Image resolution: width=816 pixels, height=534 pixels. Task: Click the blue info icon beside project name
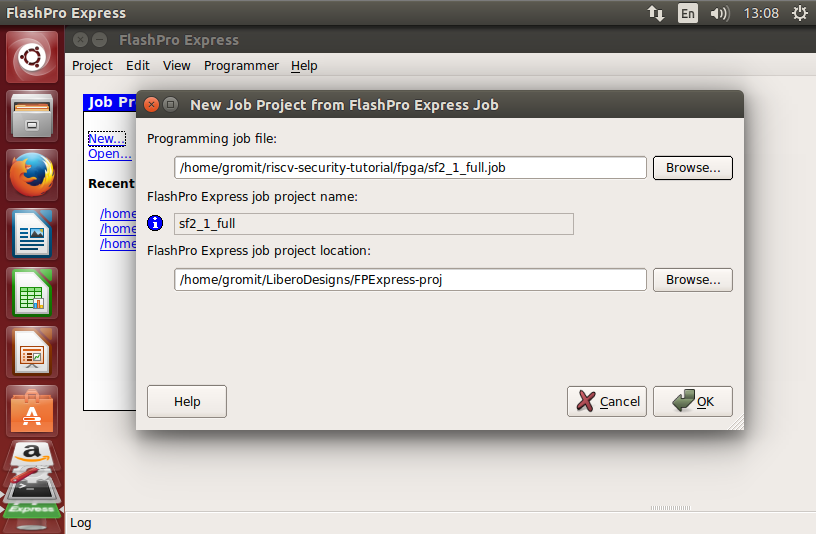click(155, 223)
